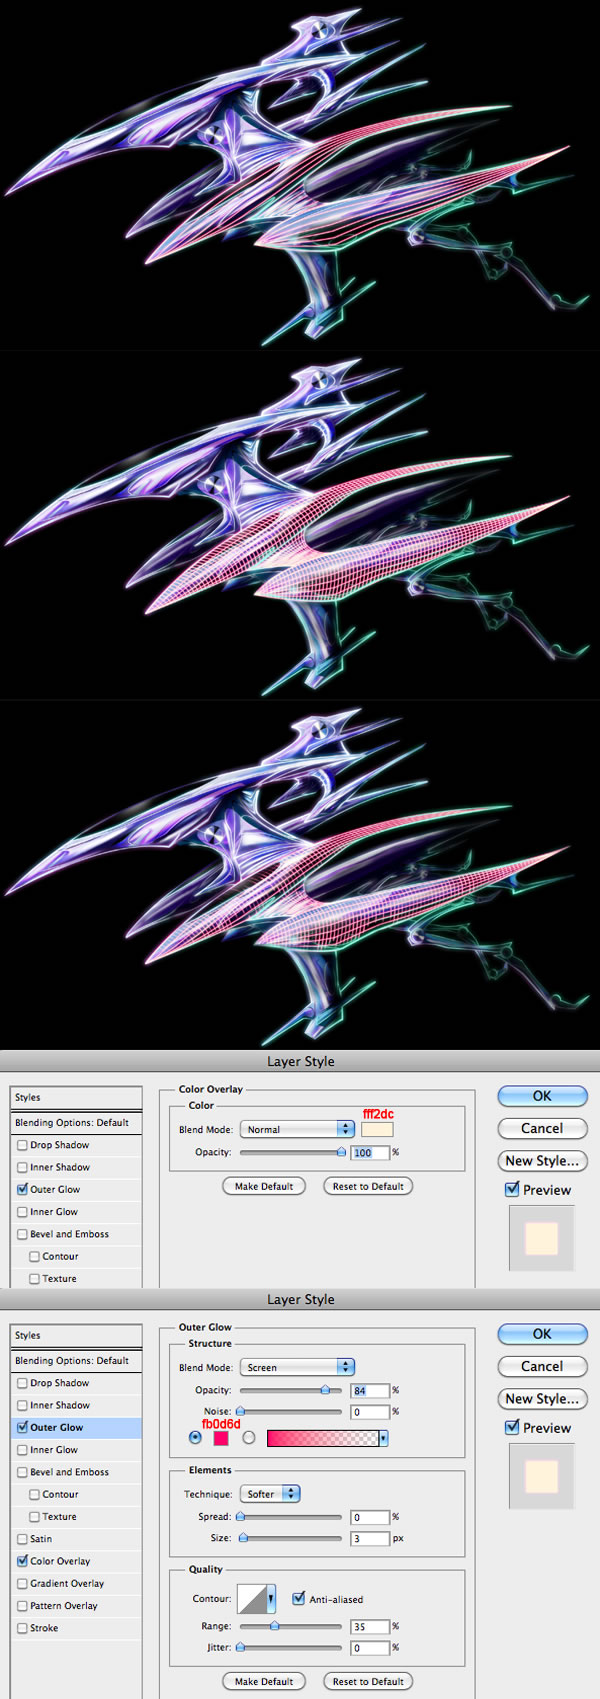Click the Contour curve thumbnail
The width and height of the screenshot is (600, 1699).
[252, 1599]
